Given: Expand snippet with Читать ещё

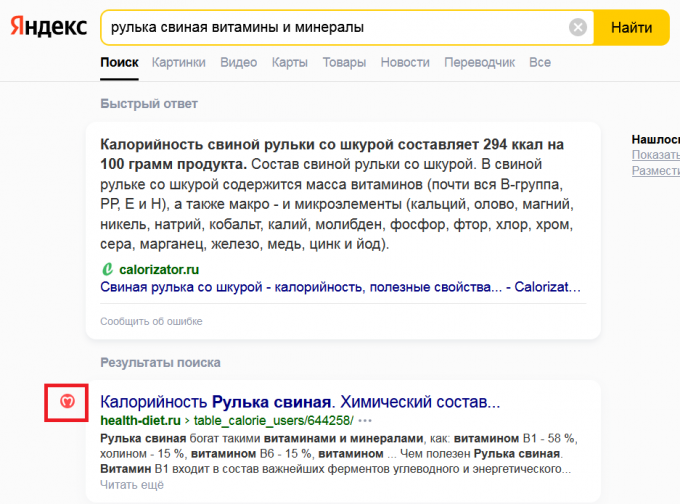Looking at the screenshot, I should (131, 485).
